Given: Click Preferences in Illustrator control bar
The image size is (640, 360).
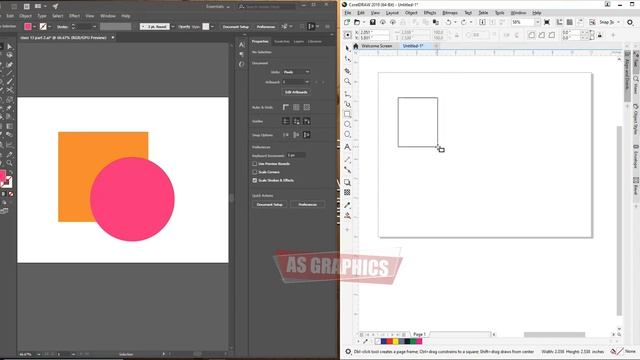Looking at the screenshot, I should 266,27.
